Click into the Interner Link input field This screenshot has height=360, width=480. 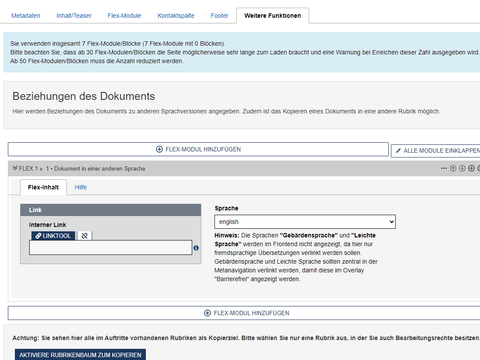point(111,248)
